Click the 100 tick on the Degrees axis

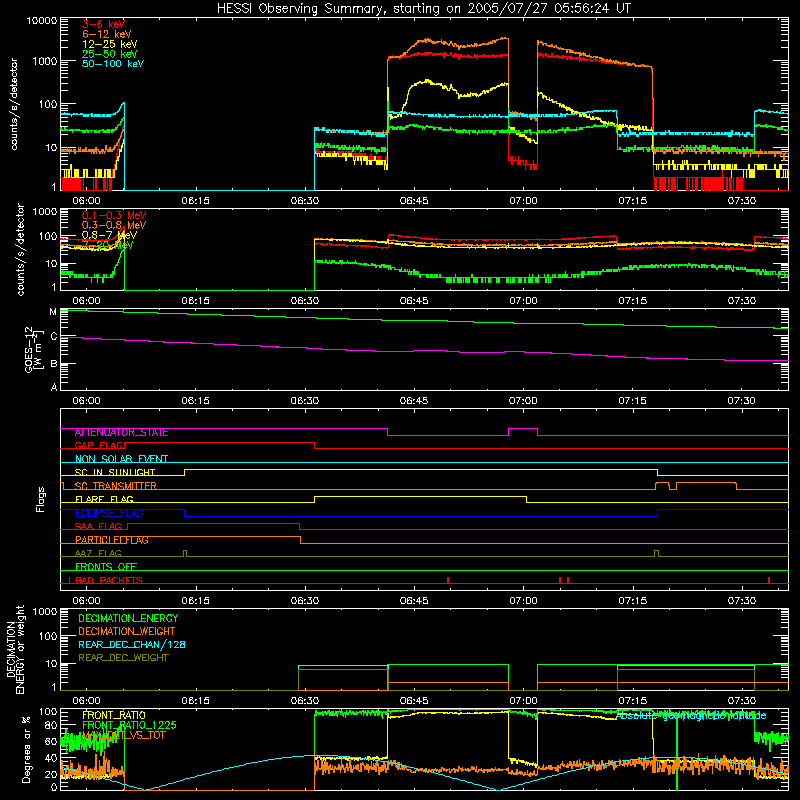(x=48, y=712)
